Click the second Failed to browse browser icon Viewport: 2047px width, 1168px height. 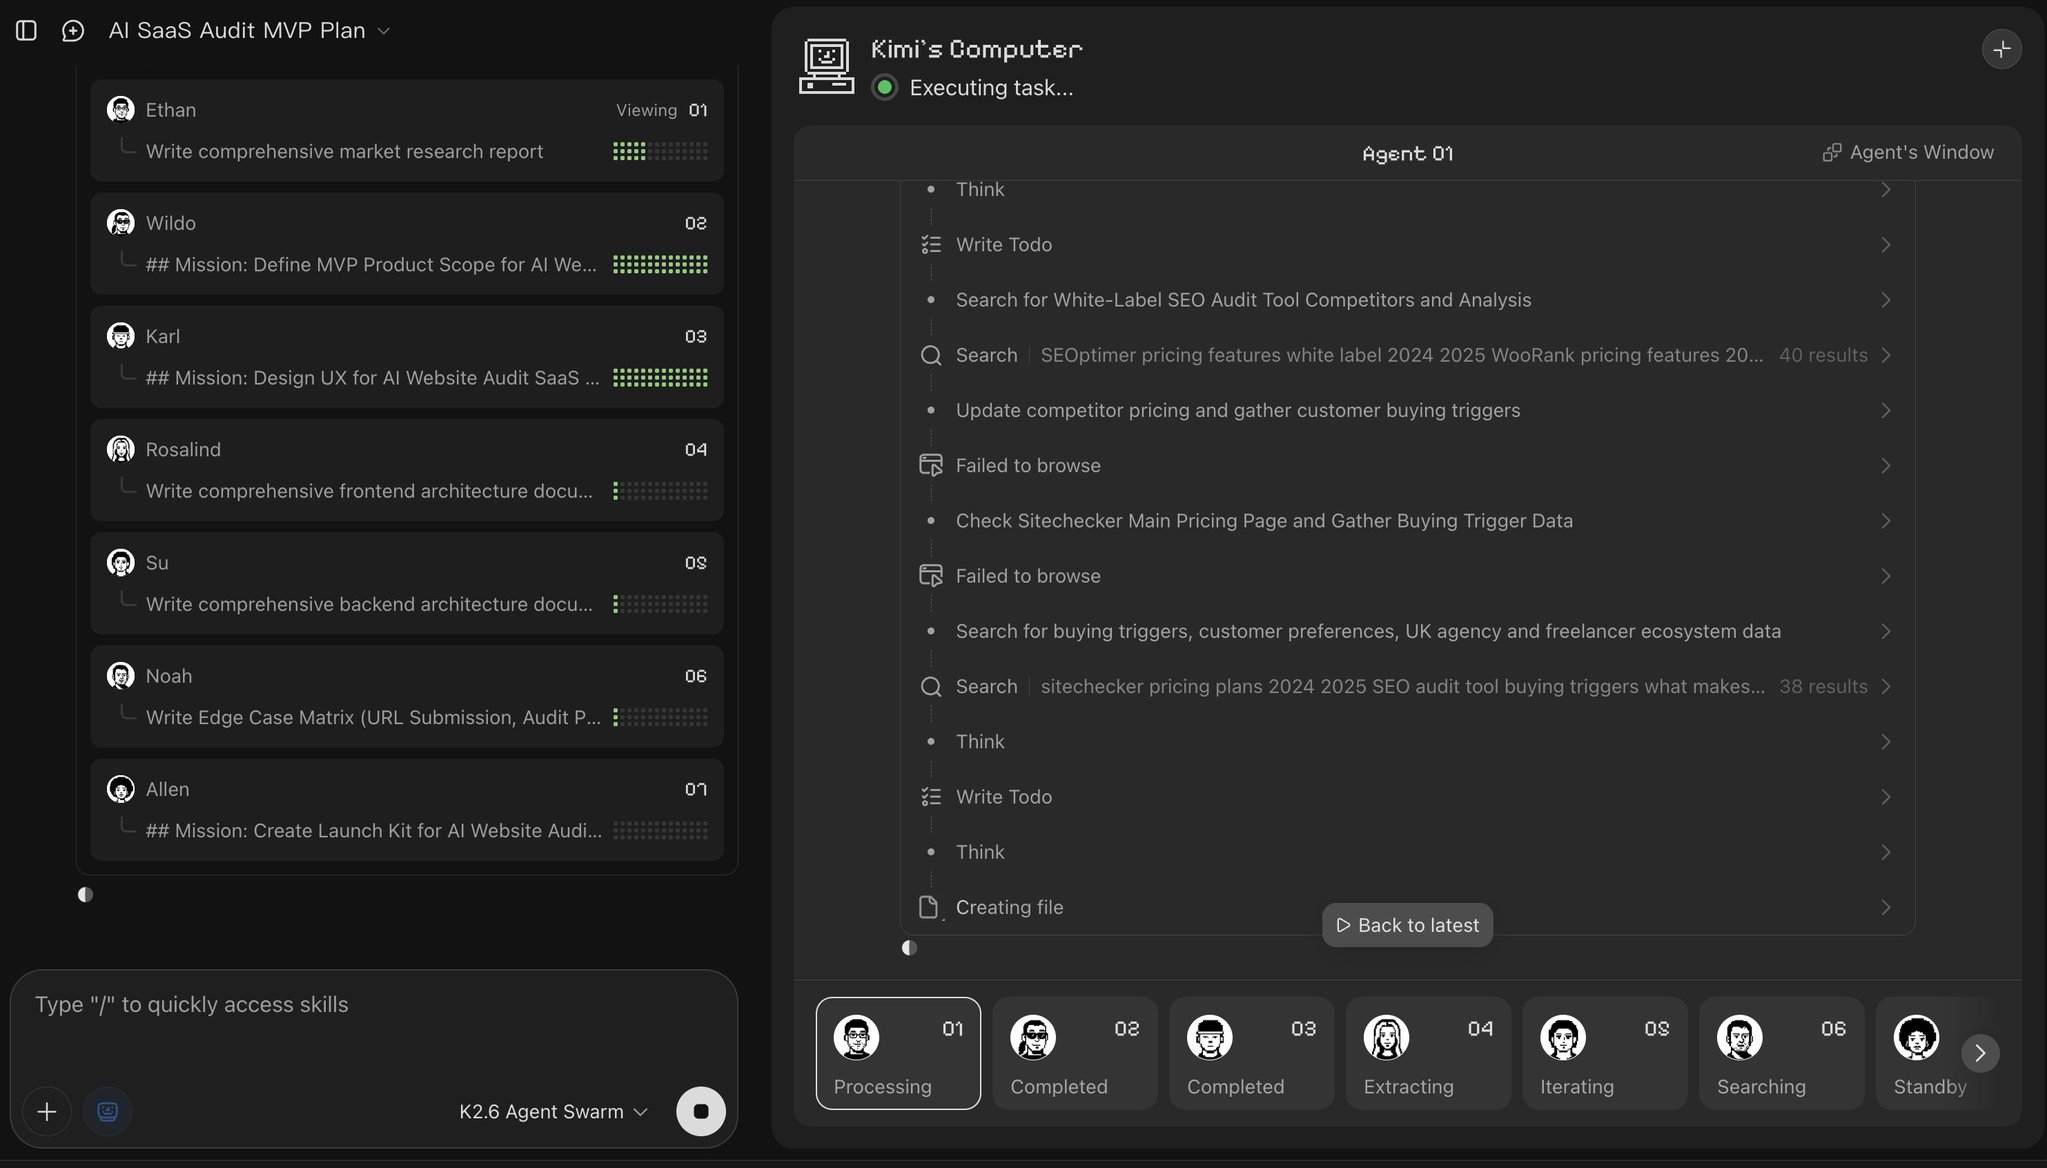click(x=931, y=576)
